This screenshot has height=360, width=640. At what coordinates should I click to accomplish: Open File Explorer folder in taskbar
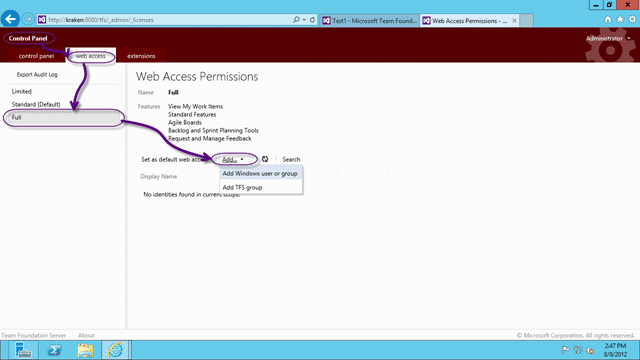coord(85,350)
